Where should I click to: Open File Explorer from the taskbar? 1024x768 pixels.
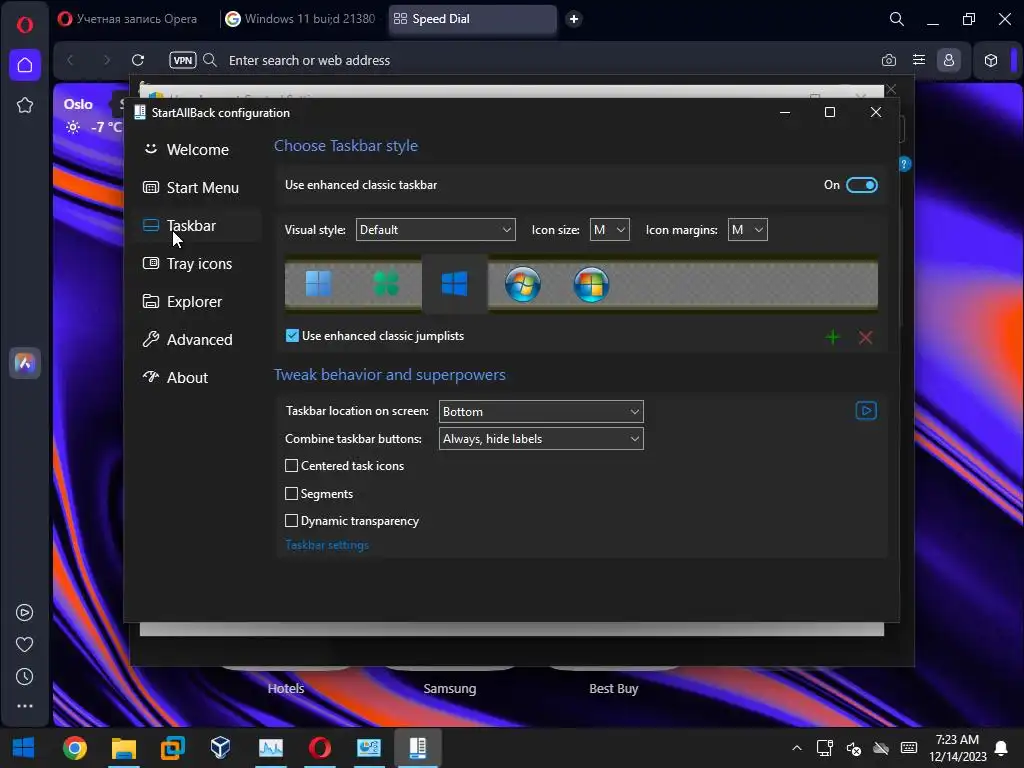click(x=123, y=748)
